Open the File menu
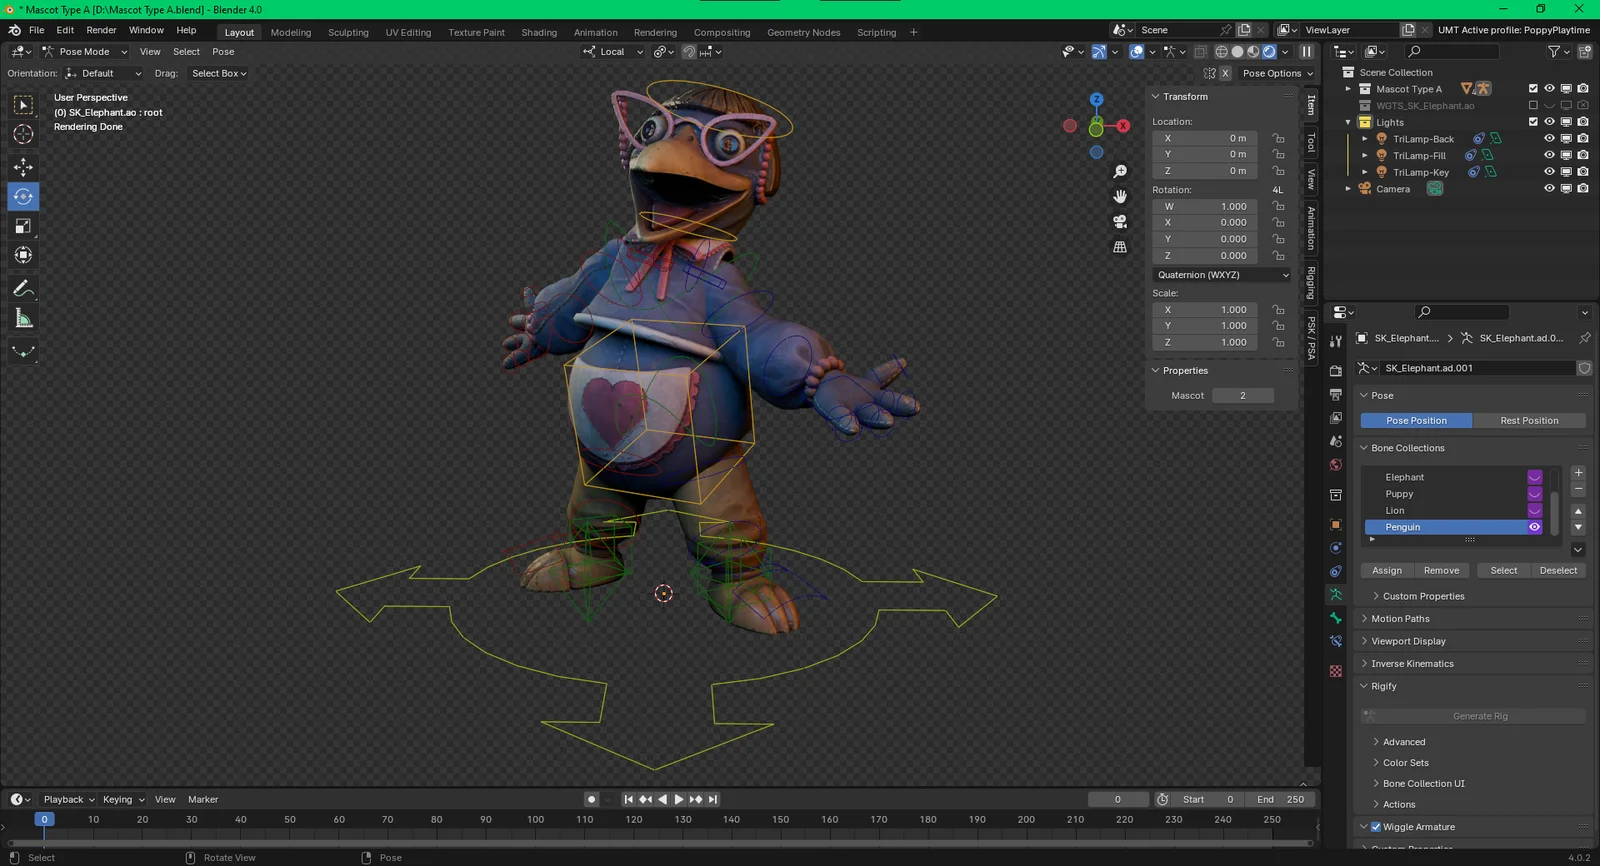 [x=36, y=30]
